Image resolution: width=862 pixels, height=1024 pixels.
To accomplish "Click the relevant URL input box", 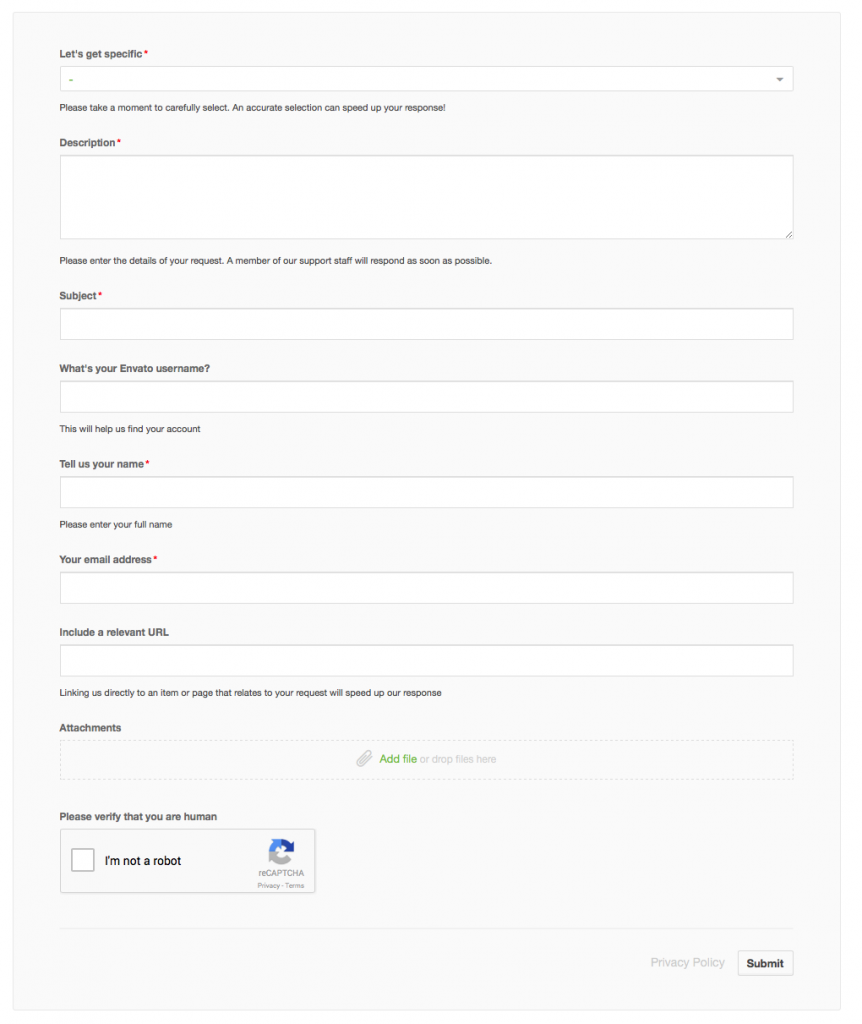I will (x=426, y=661).
